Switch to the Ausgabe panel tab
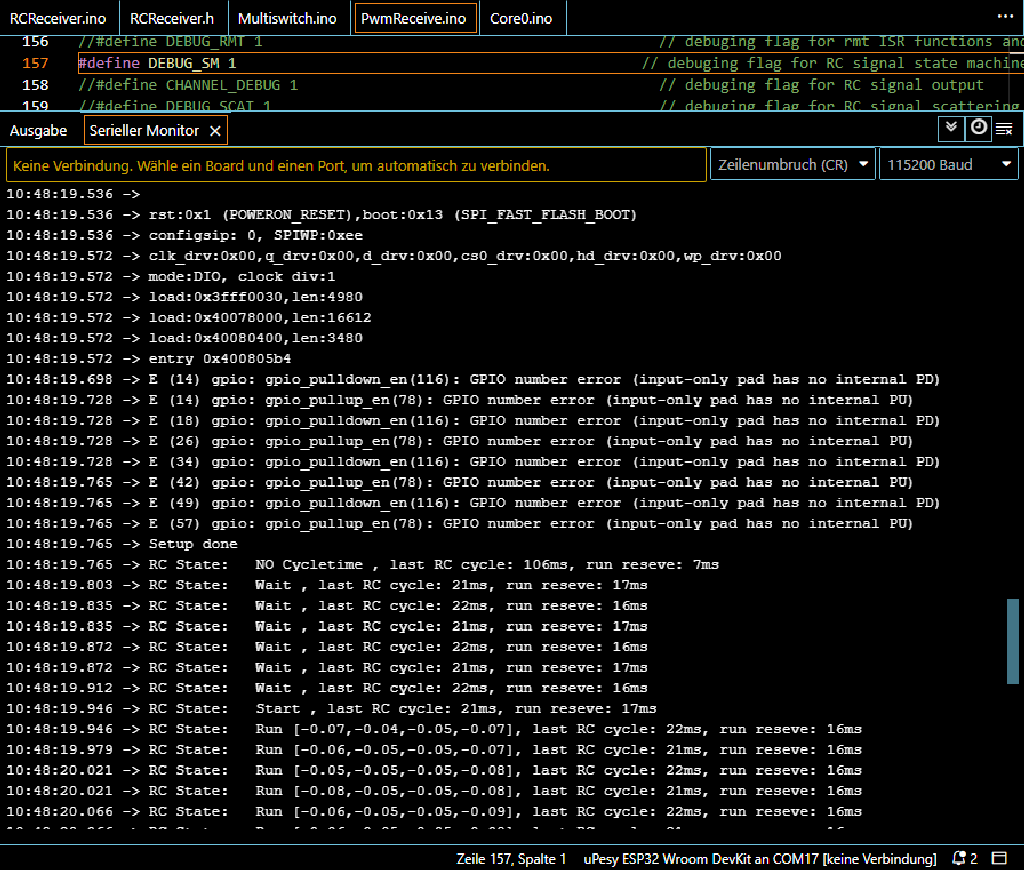1024x870 pixels. tap(39, 131)
